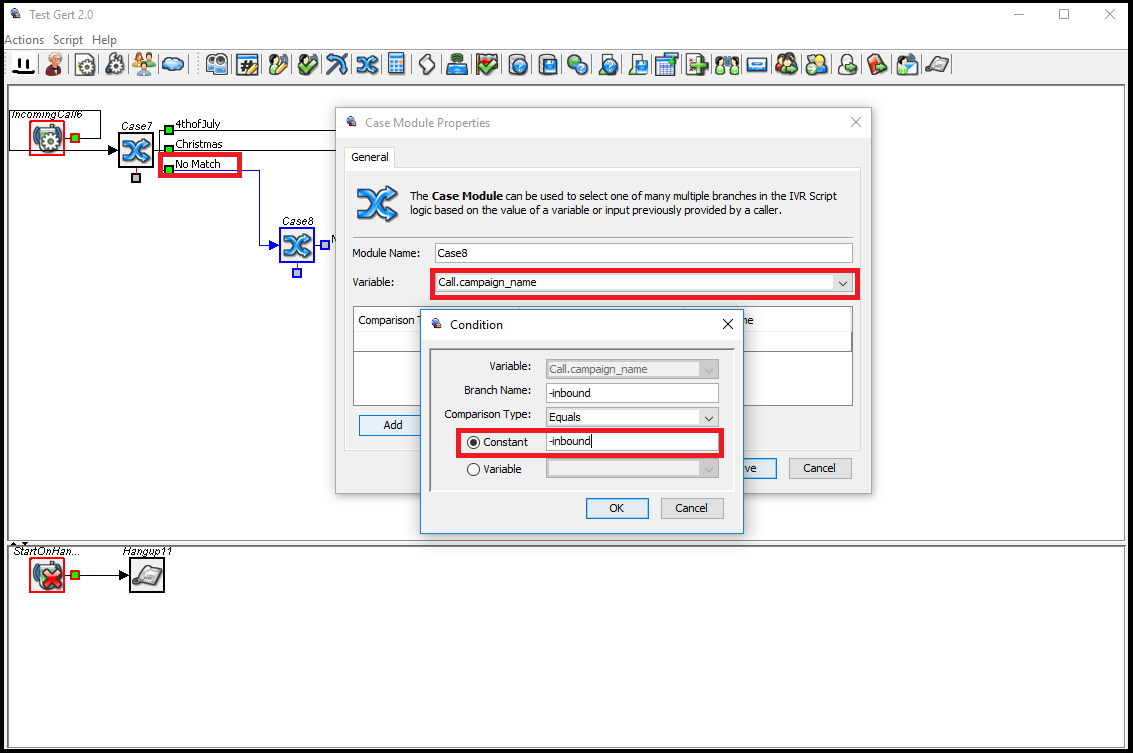1133x753 pixels.
Task: Expand the Comparison Type Equals dropdown
Action: click(709, 418)
